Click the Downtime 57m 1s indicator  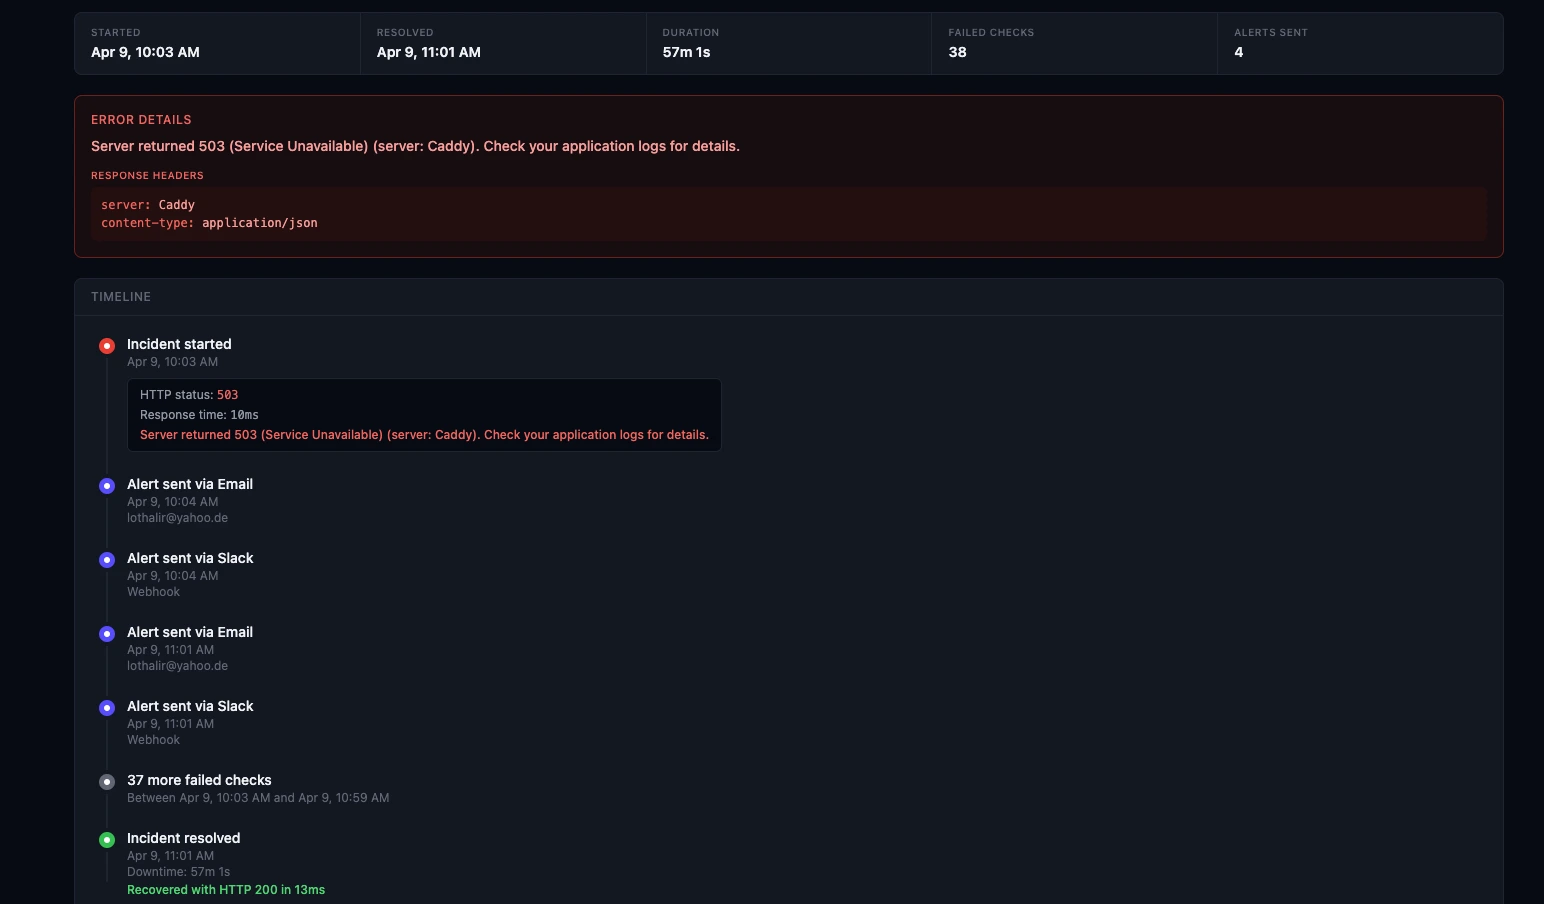179,871
